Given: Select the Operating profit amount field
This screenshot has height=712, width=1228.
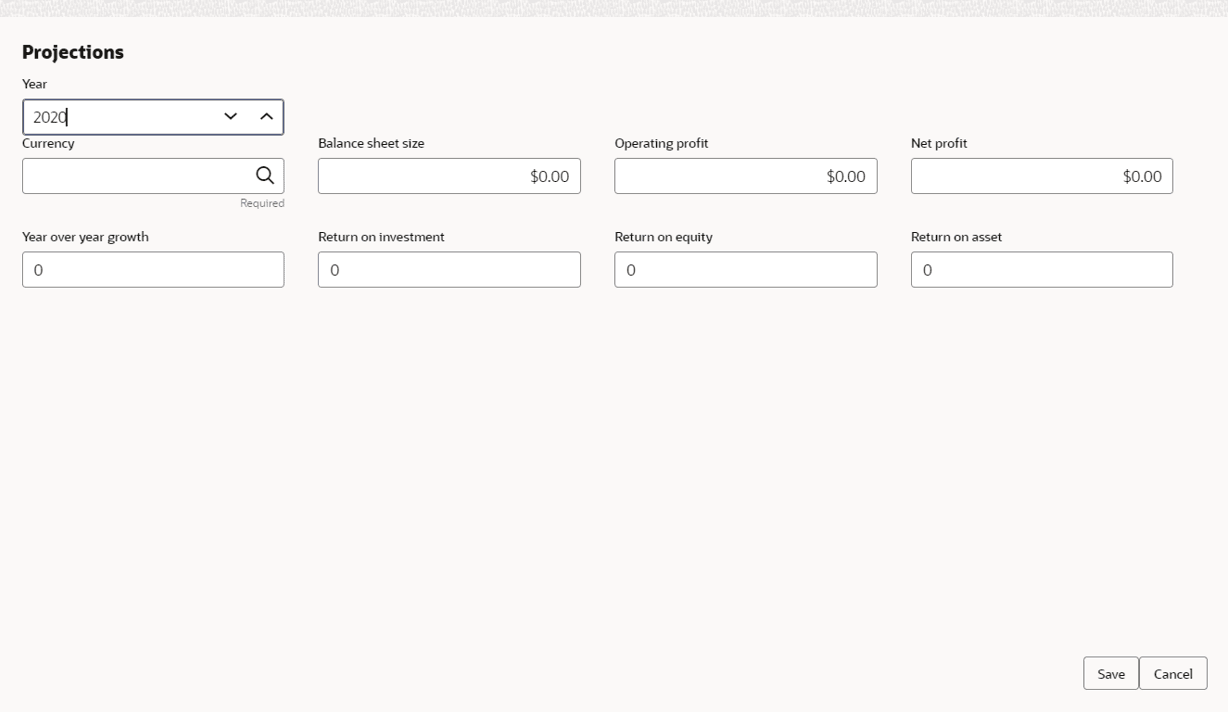Looking at the screenshot, I should 746,176.
